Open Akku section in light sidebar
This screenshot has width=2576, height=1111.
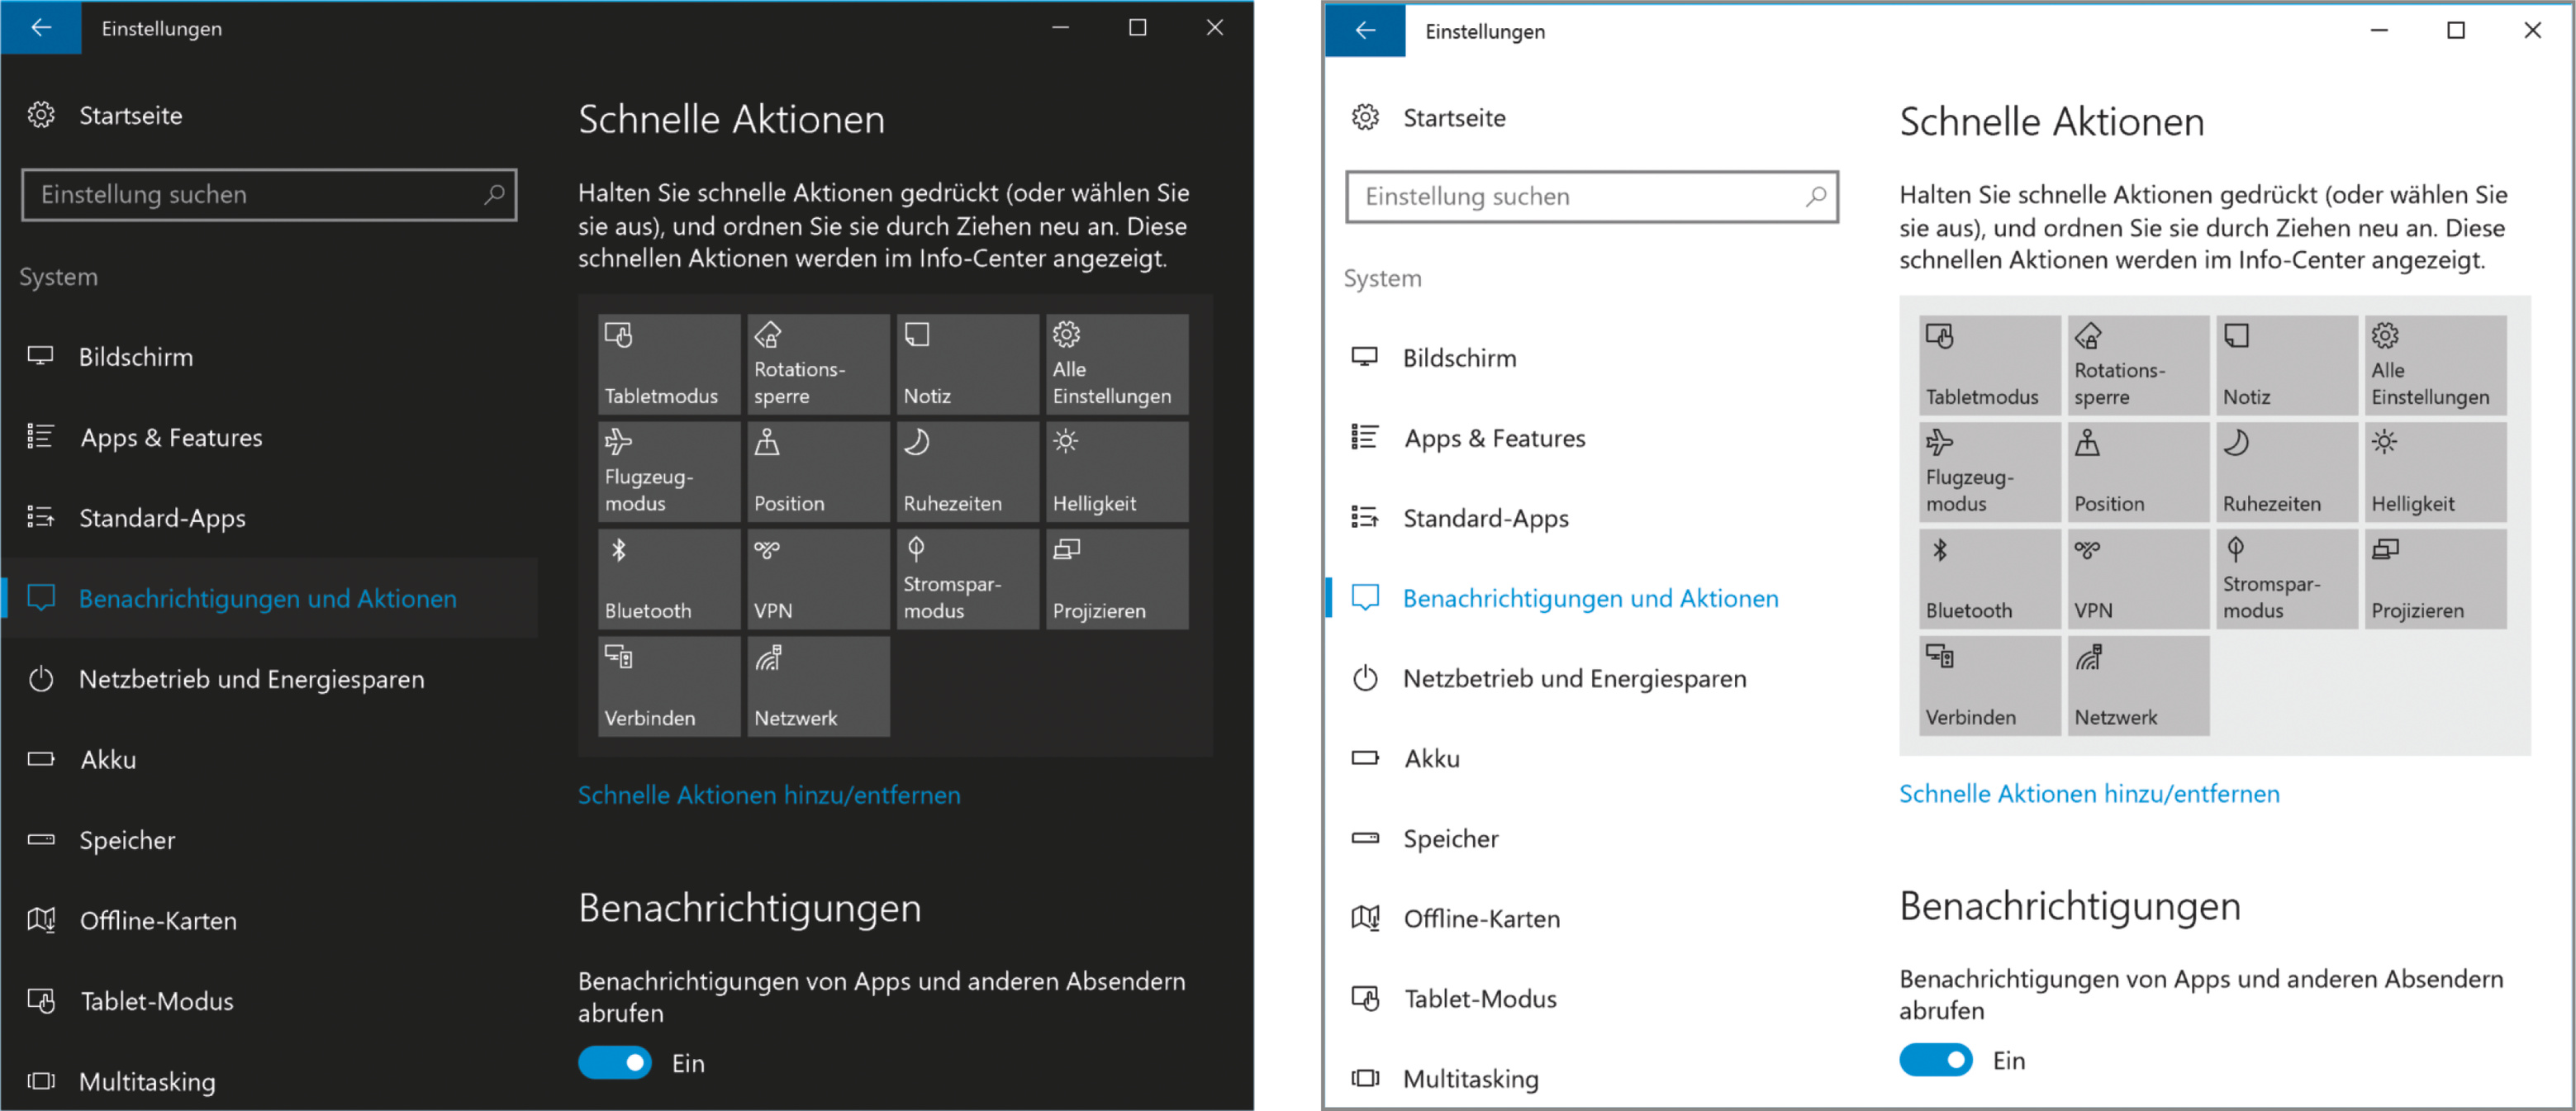1431,759
